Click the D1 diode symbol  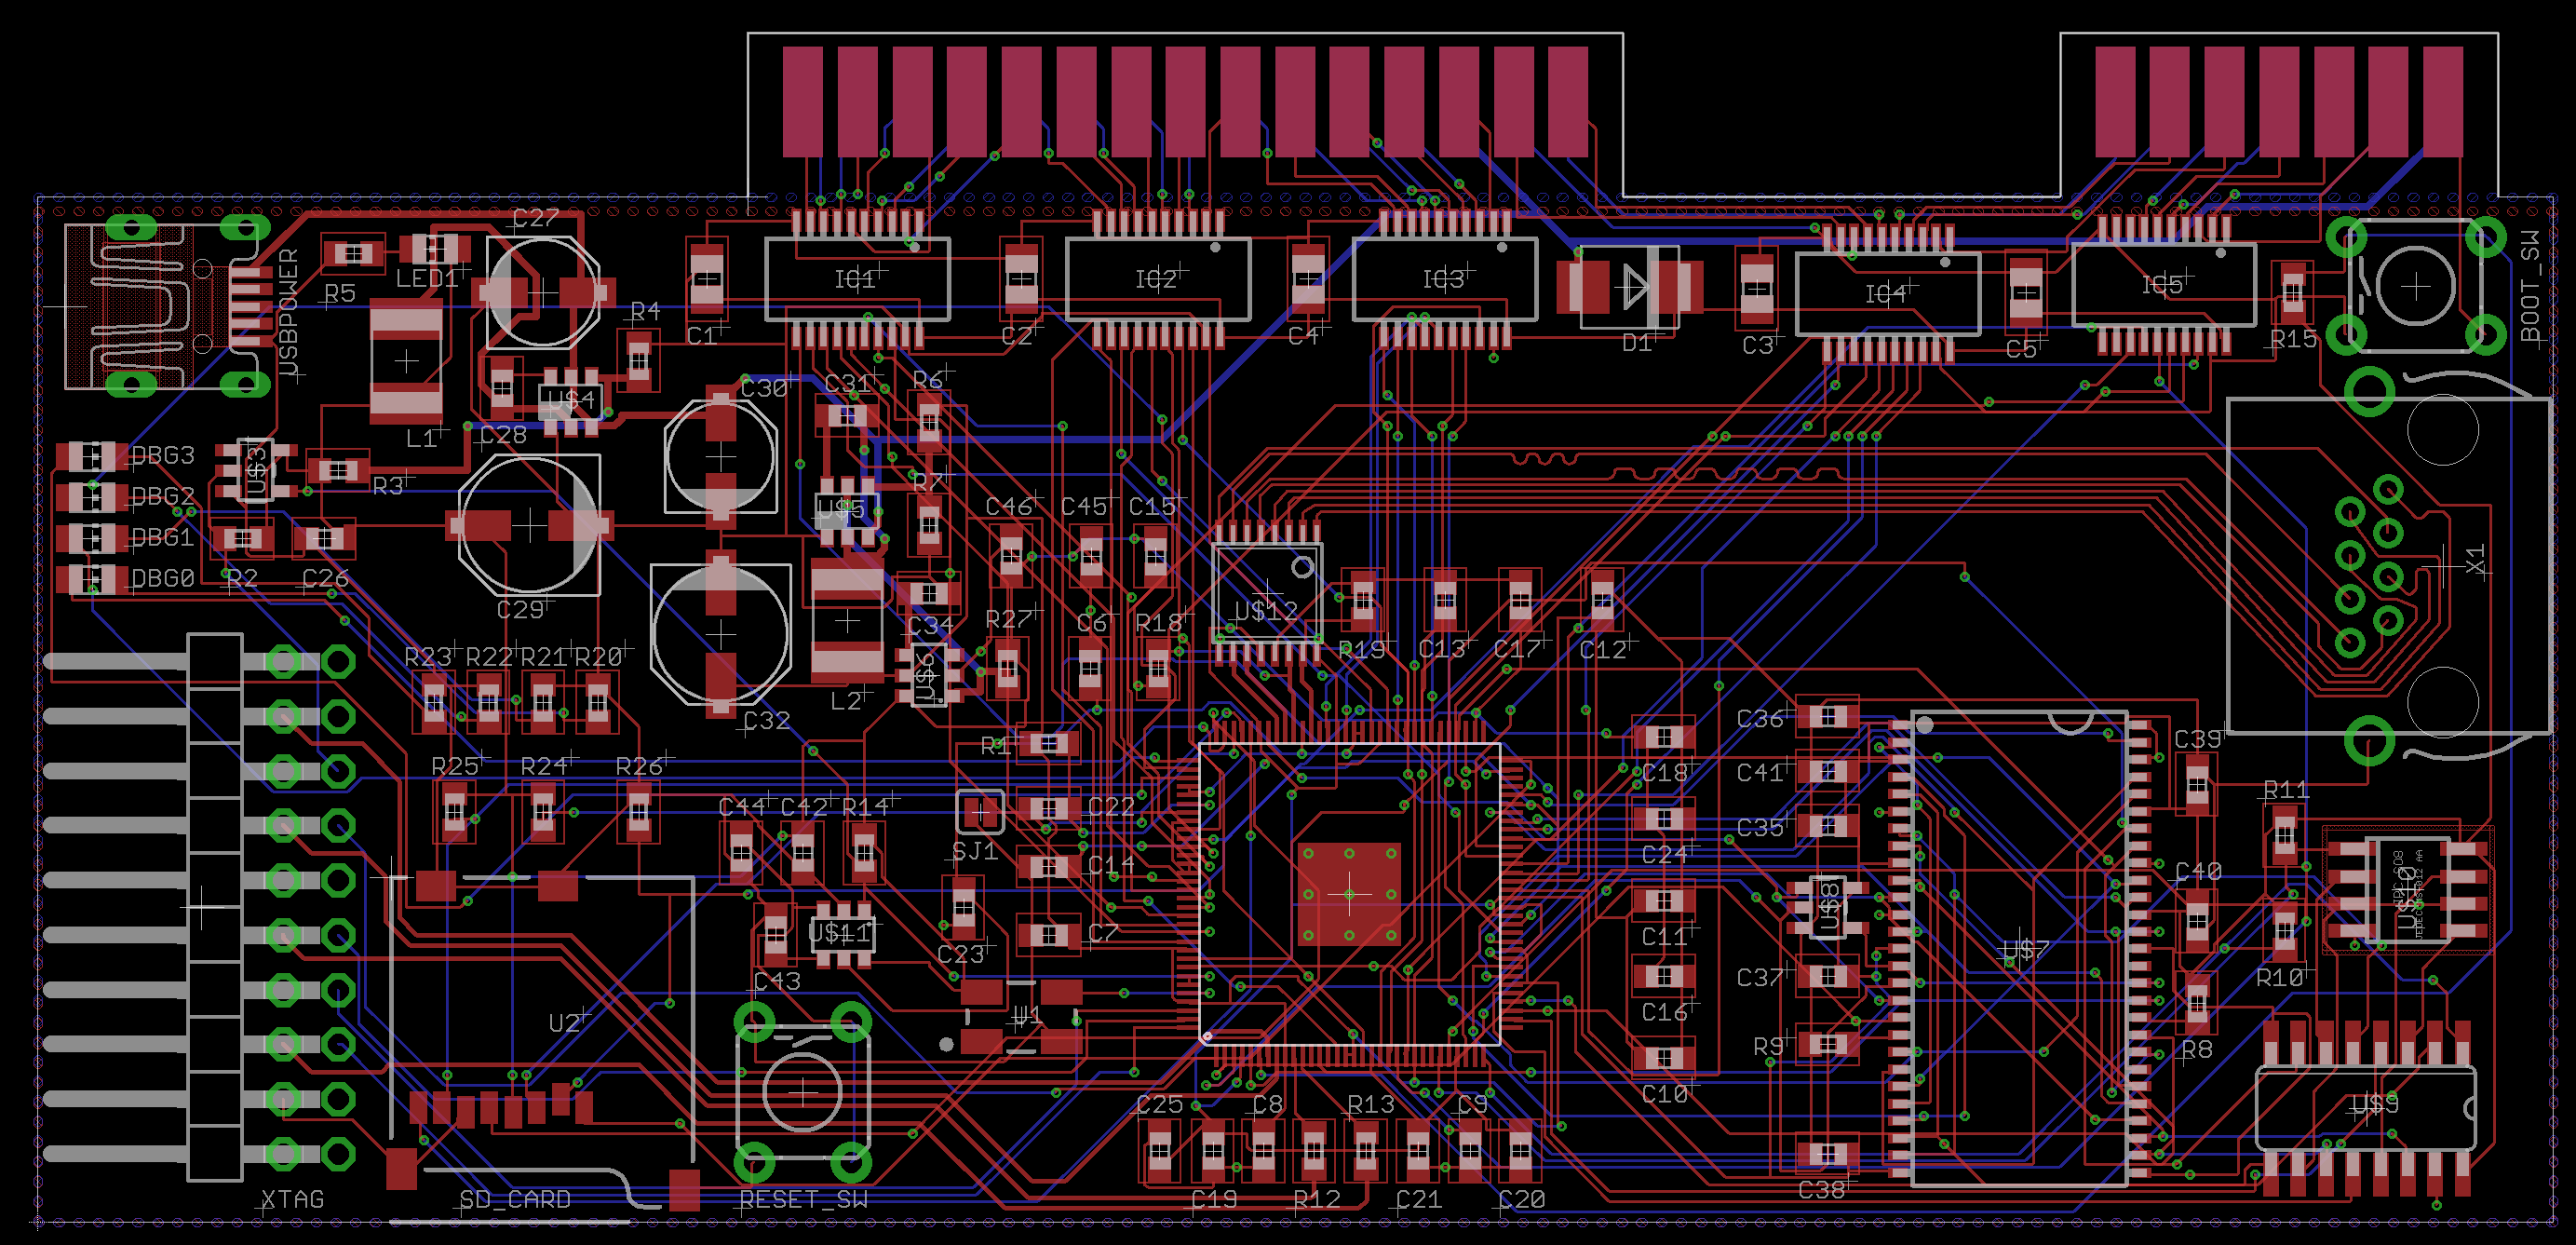click(x=1635, y=287)
